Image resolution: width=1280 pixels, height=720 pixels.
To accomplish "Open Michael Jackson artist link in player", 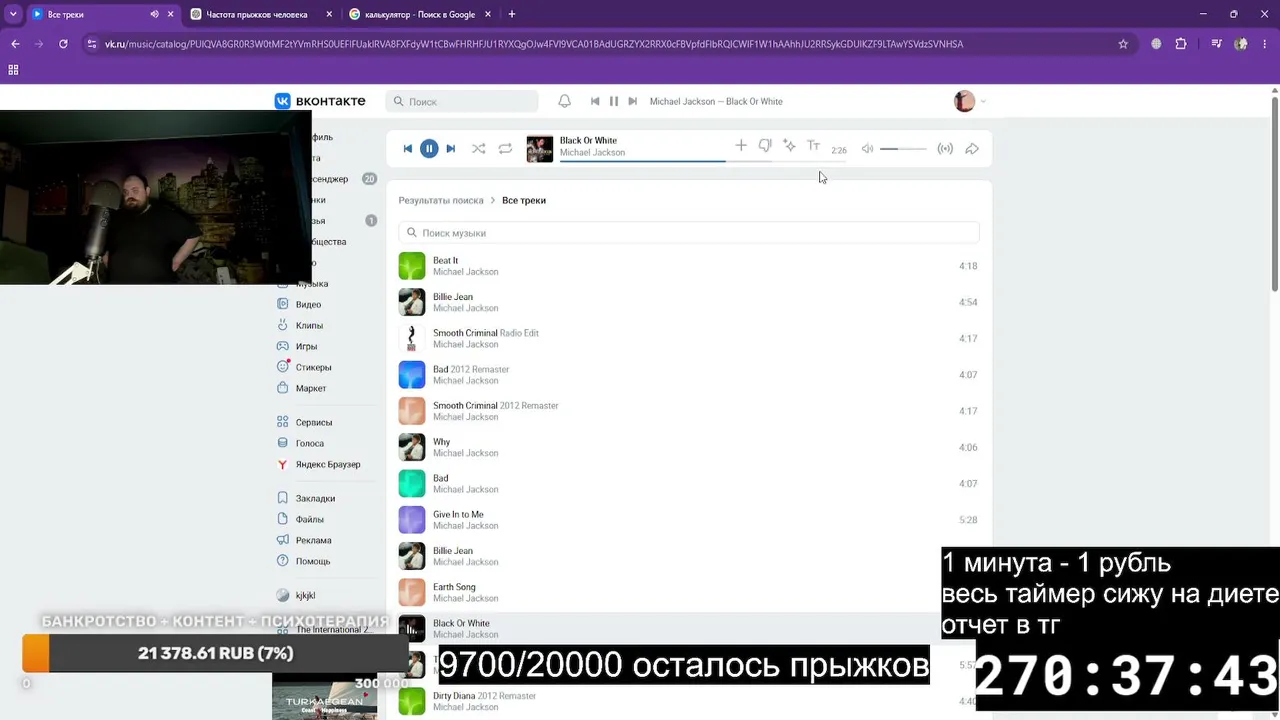I will (592, 153).
